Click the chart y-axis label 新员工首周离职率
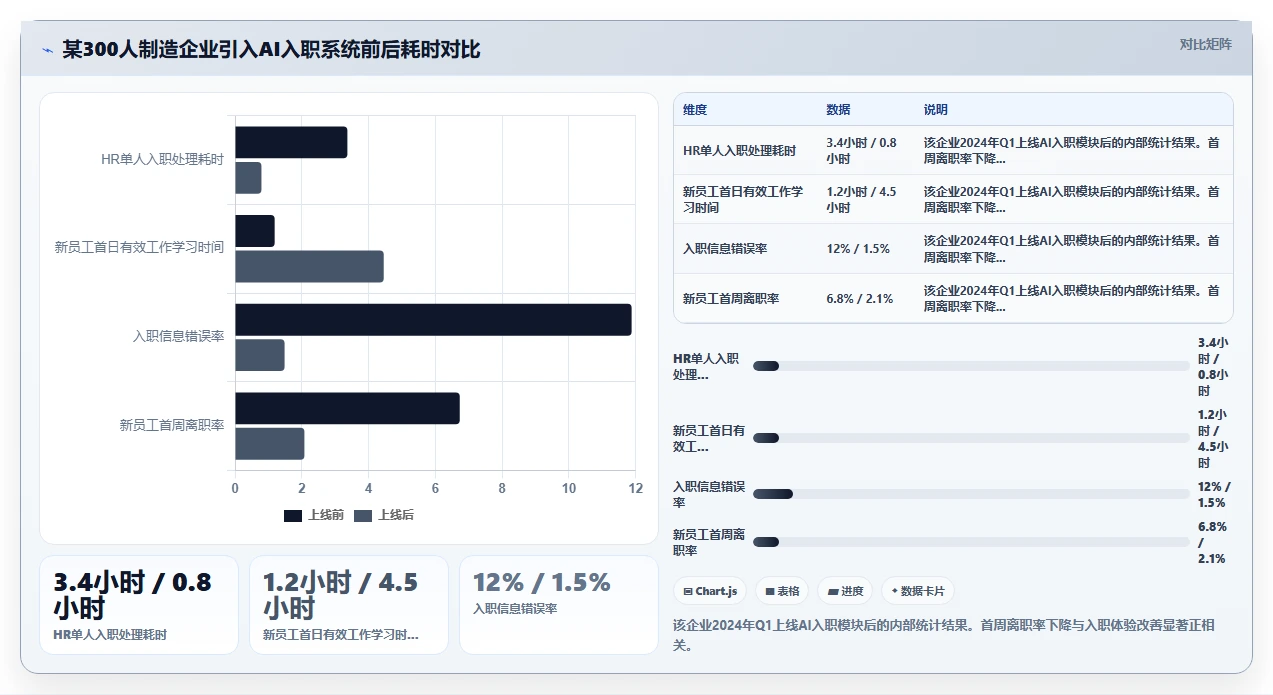The width and height of the screenshot is (1273, 695). pos(172,425)
